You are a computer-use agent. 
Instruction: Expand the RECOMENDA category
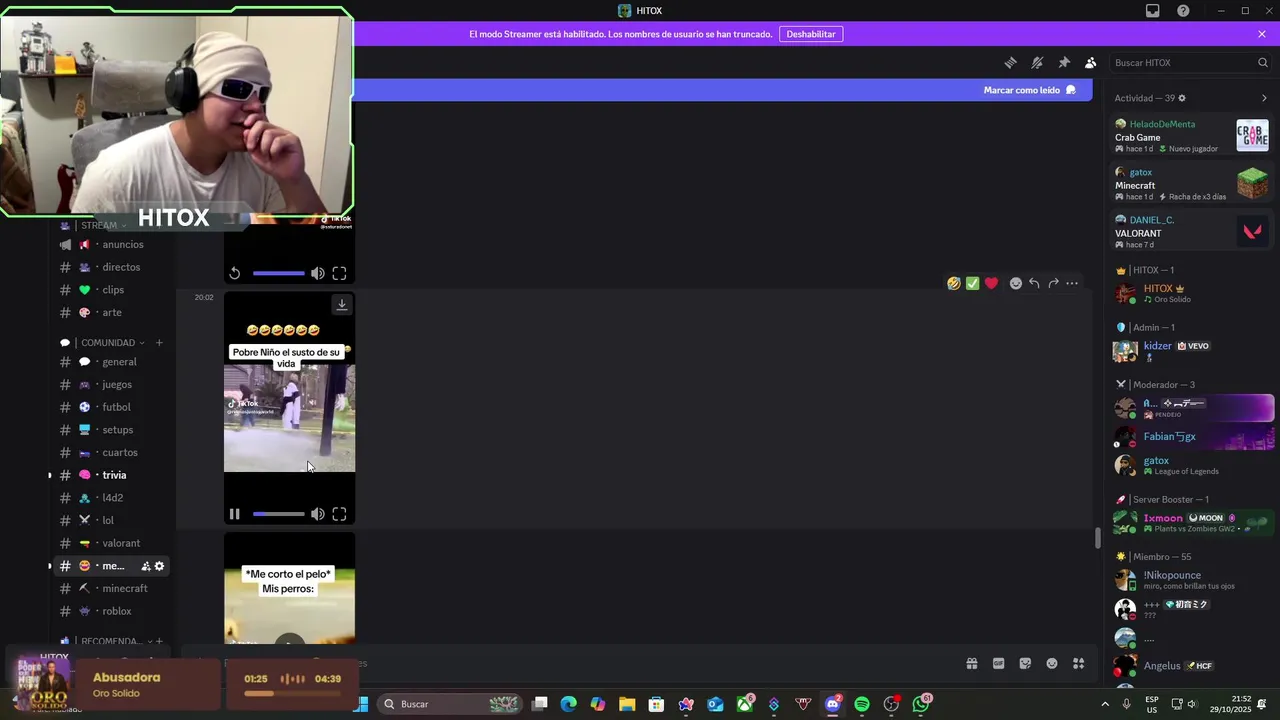pos(111,641)
